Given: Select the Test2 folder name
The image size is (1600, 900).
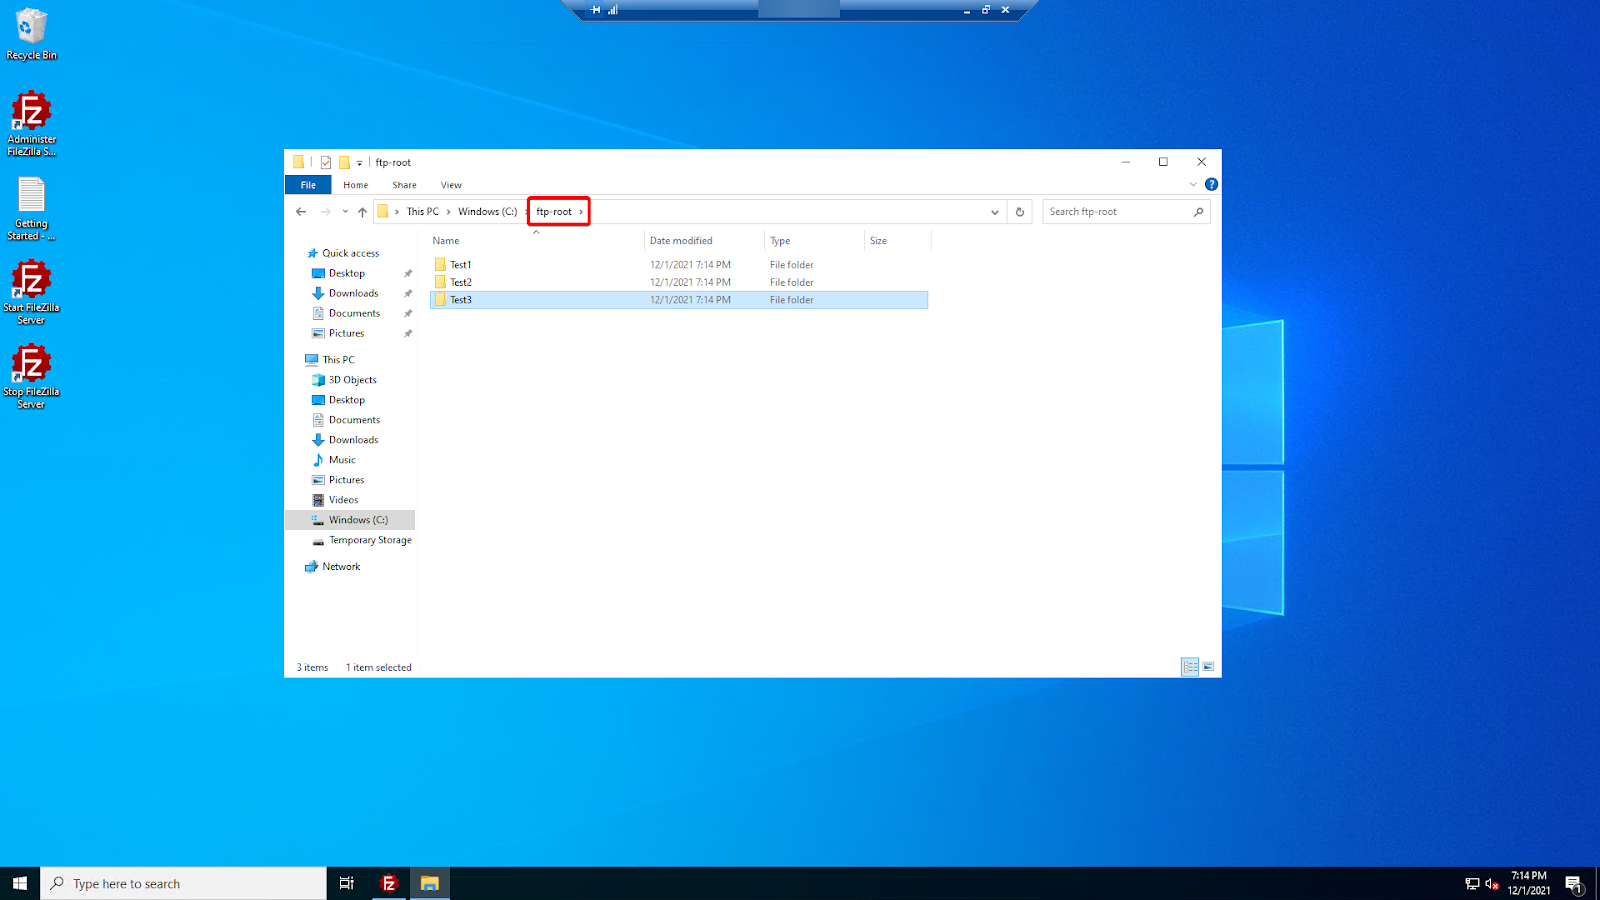Looking at the screenshot, I should coord(461,283).
